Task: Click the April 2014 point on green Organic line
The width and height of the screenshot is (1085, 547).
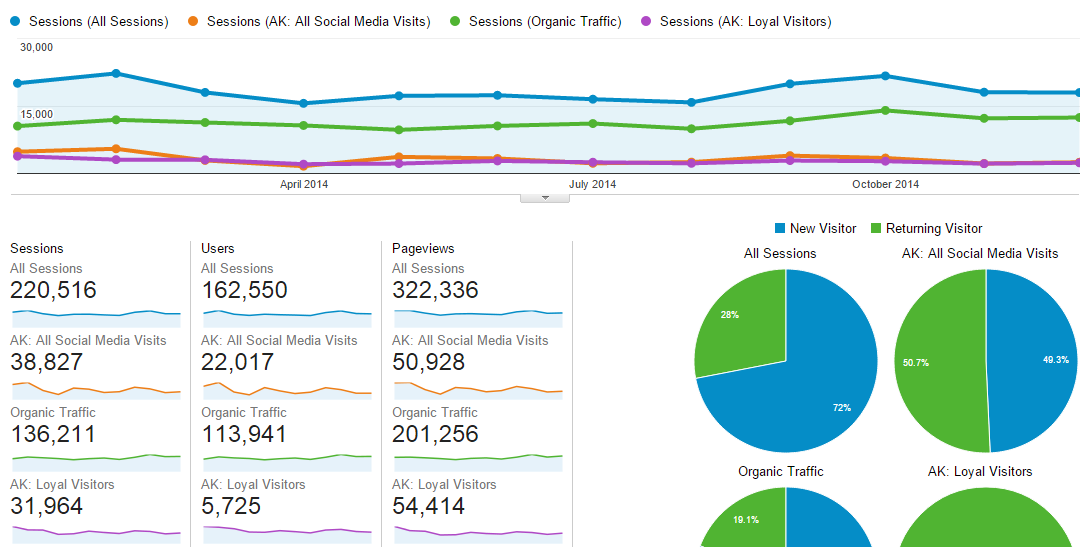Action: [x=303, y=125]
